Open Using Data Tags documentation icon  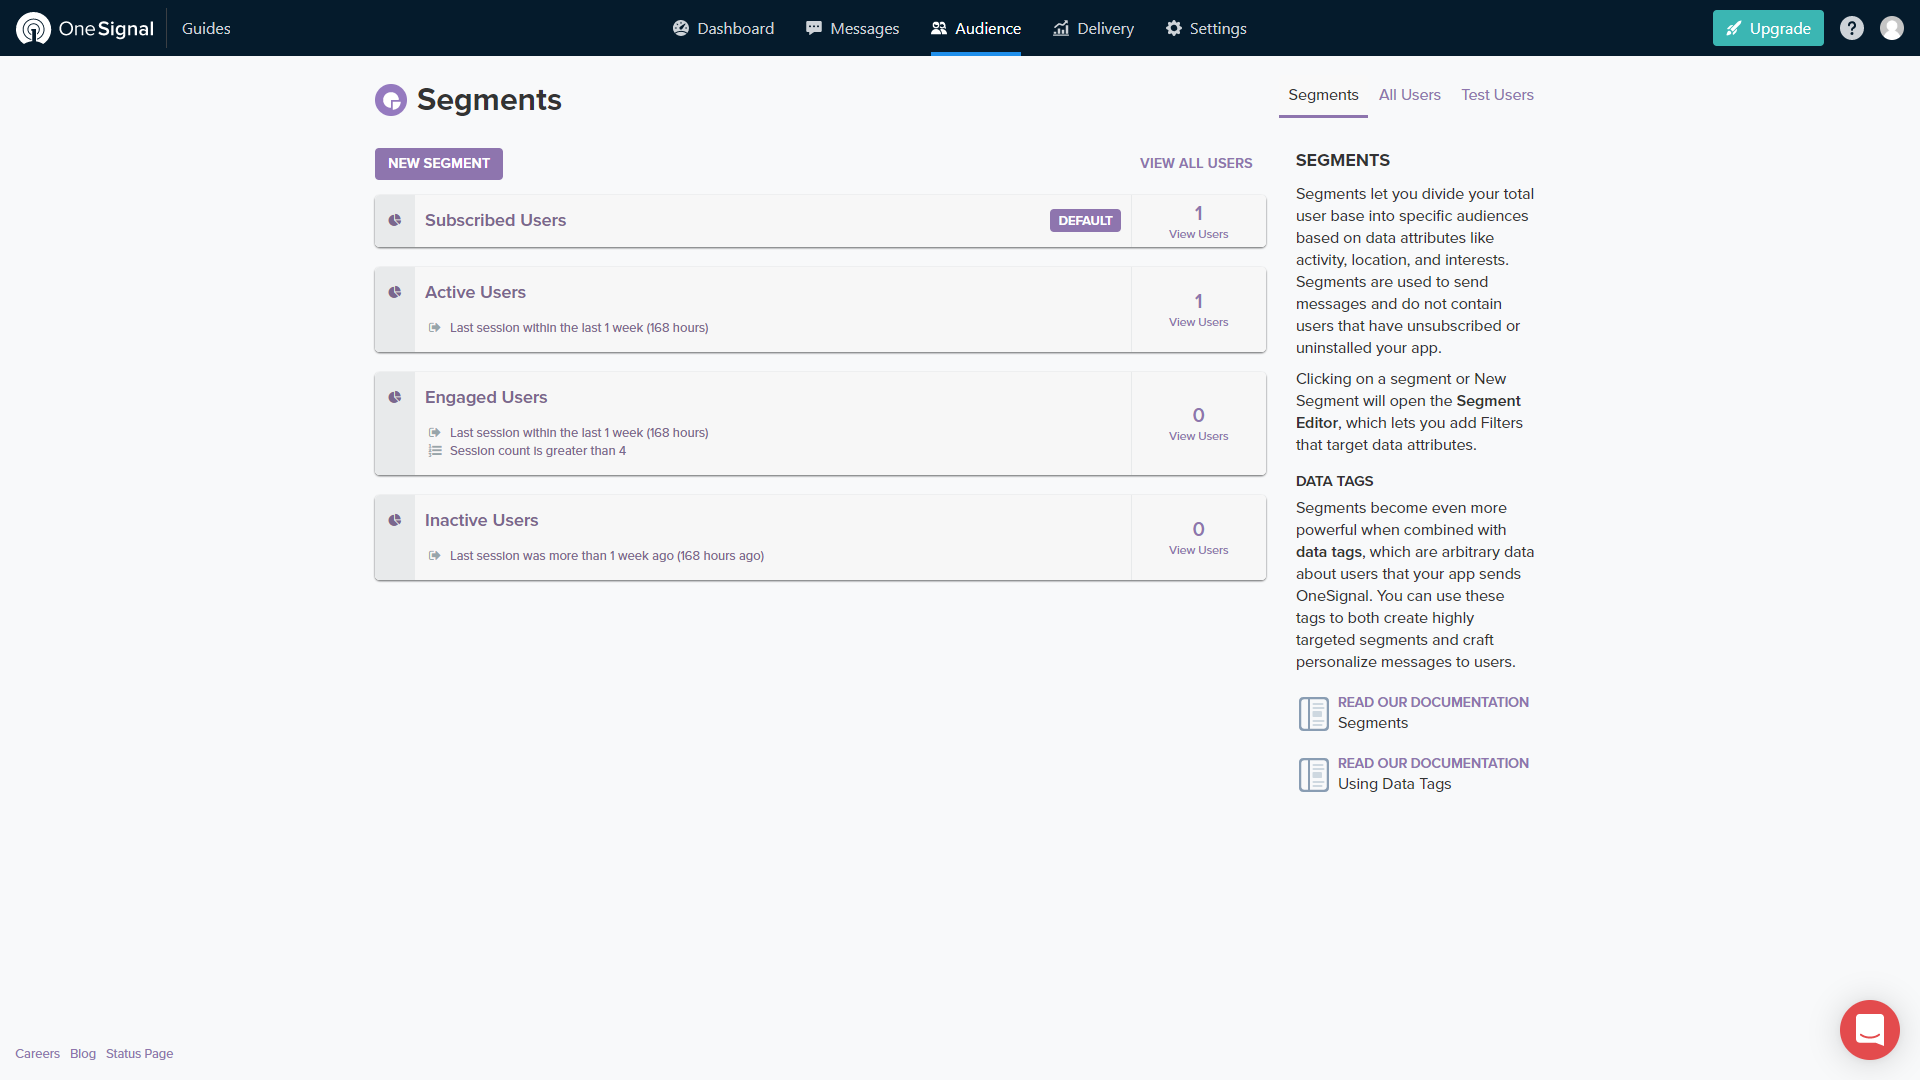[x=1313, y=774]
